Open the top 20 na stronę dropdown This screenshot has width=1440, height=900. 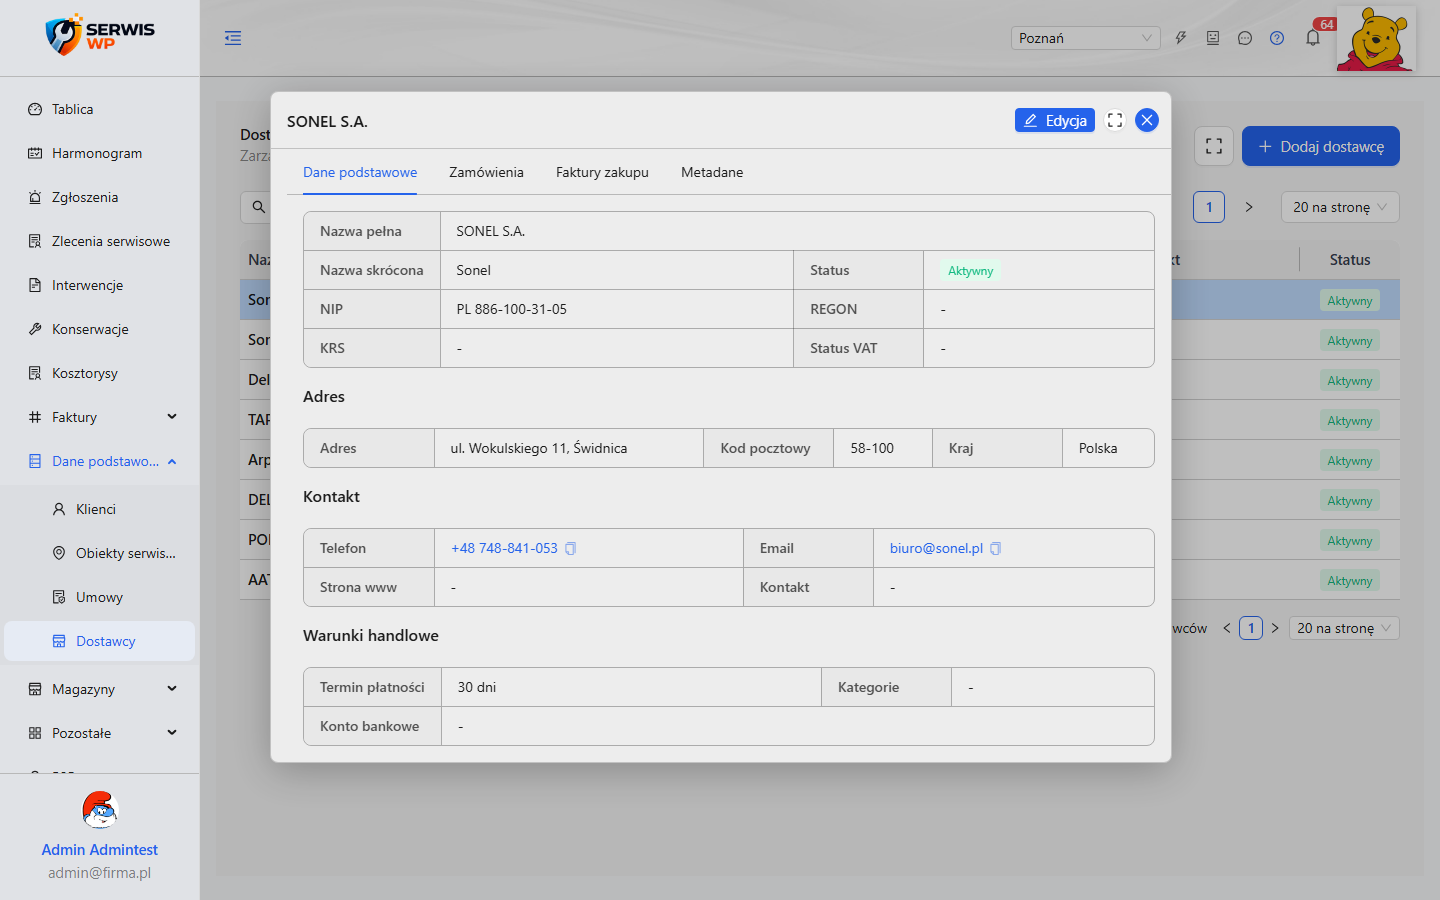[1340, 207]
